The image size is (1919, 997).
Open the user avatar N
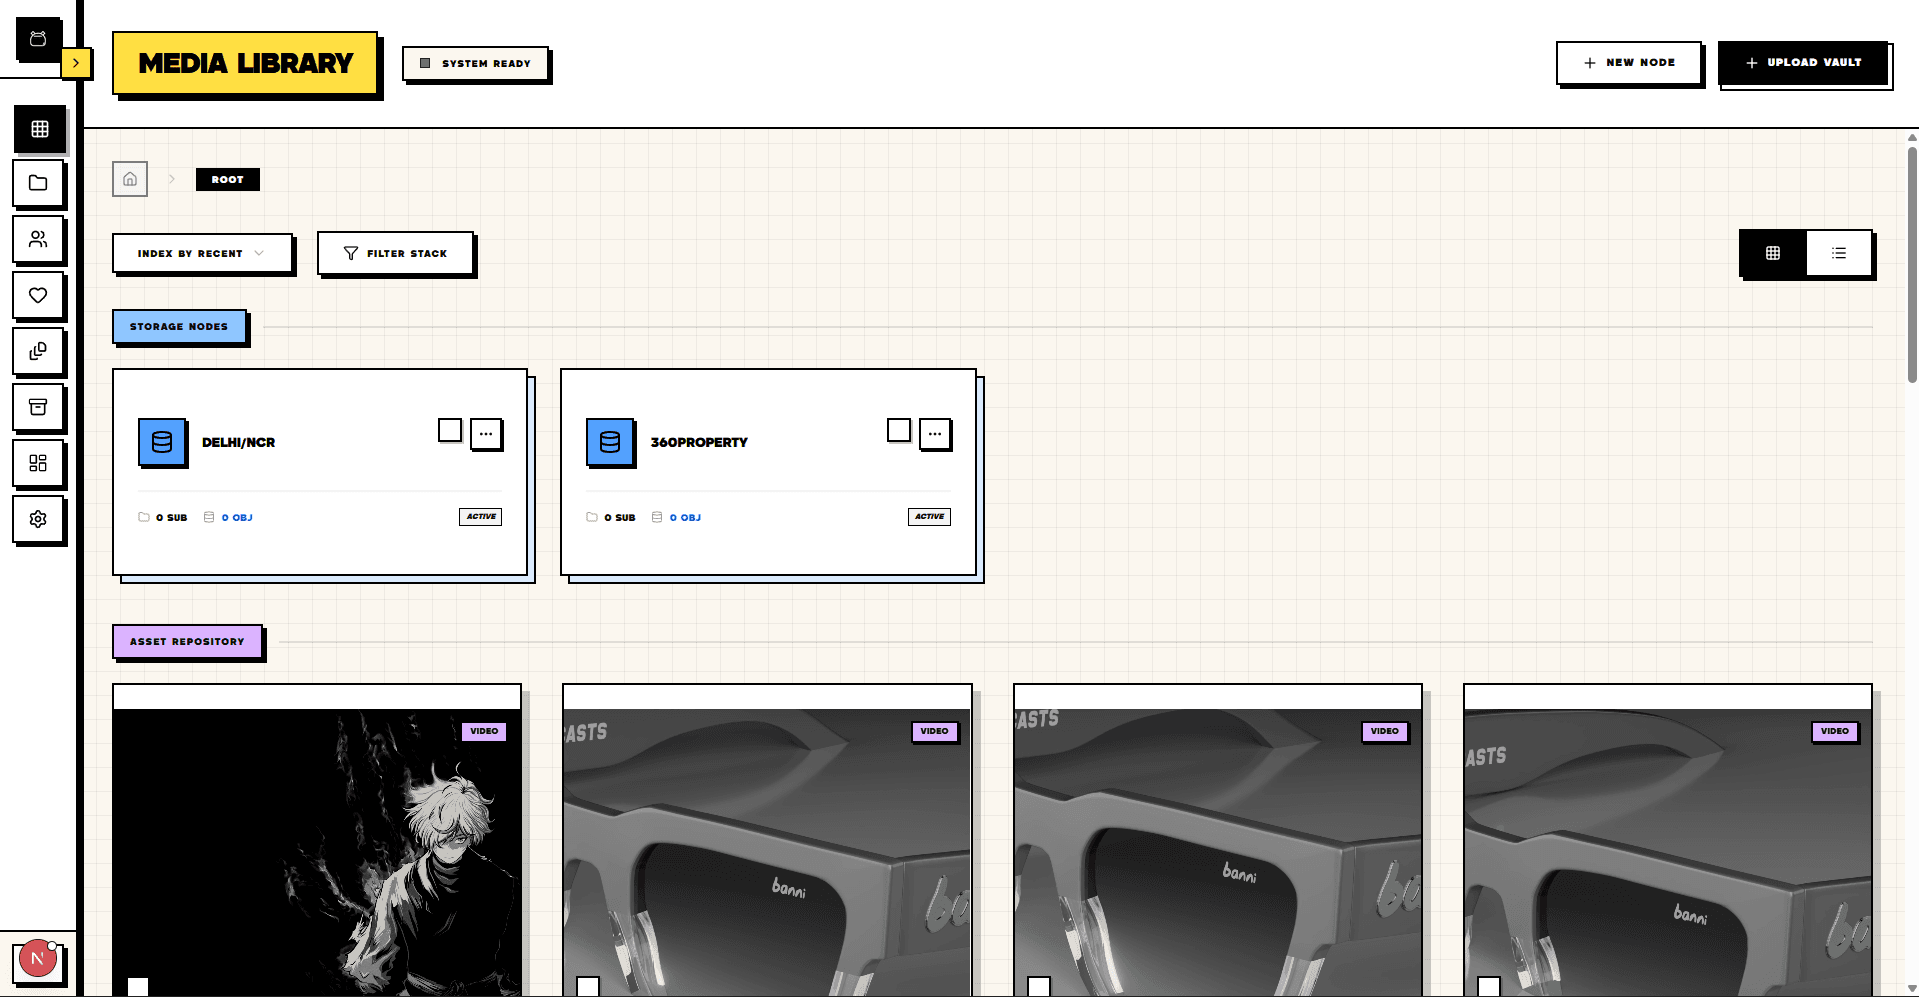(38, 959)
